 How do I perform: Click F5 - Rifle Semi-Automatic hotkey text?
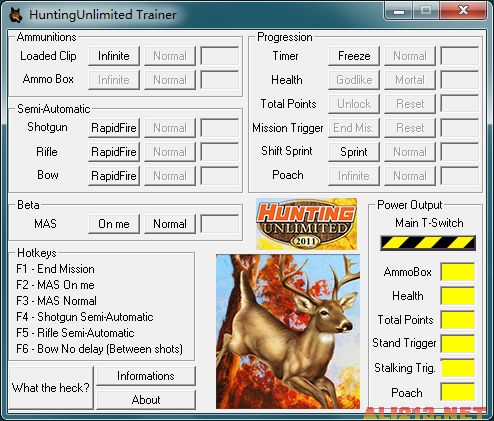click(x=75, y=333)
